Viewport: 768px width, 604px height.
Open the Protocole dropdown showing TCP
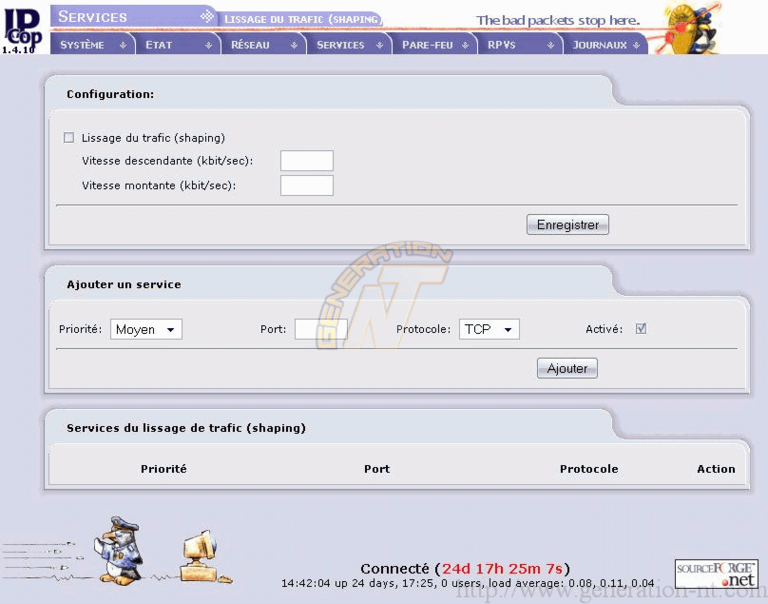[489, 329]
